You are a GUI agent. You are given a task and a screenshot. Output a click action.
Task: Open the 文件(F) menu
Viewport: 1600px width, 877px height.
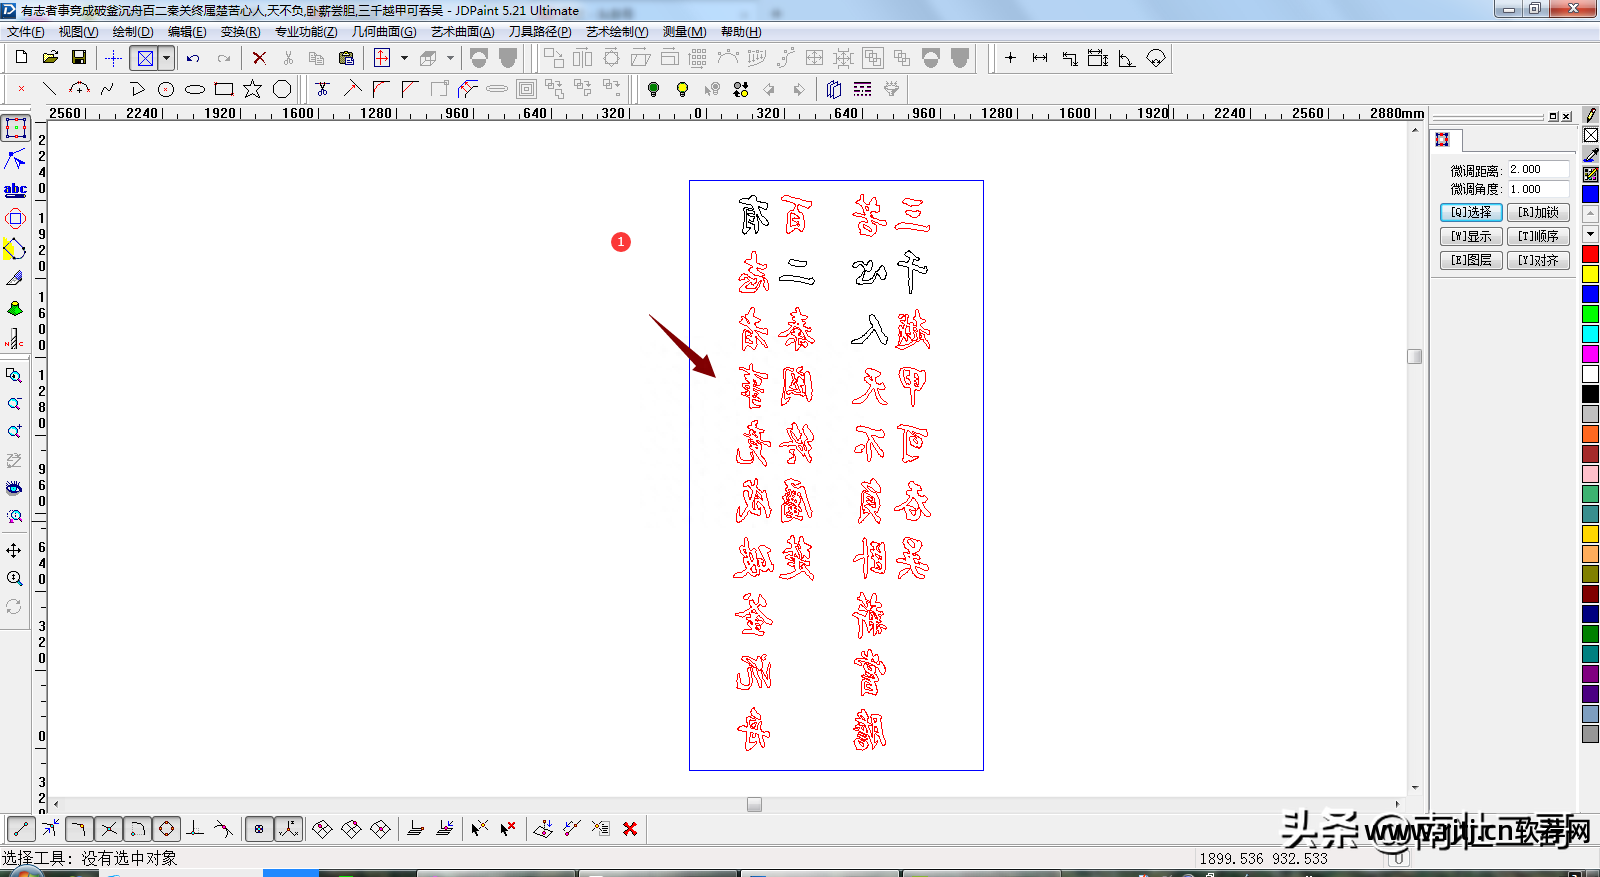tap(25, 32)
